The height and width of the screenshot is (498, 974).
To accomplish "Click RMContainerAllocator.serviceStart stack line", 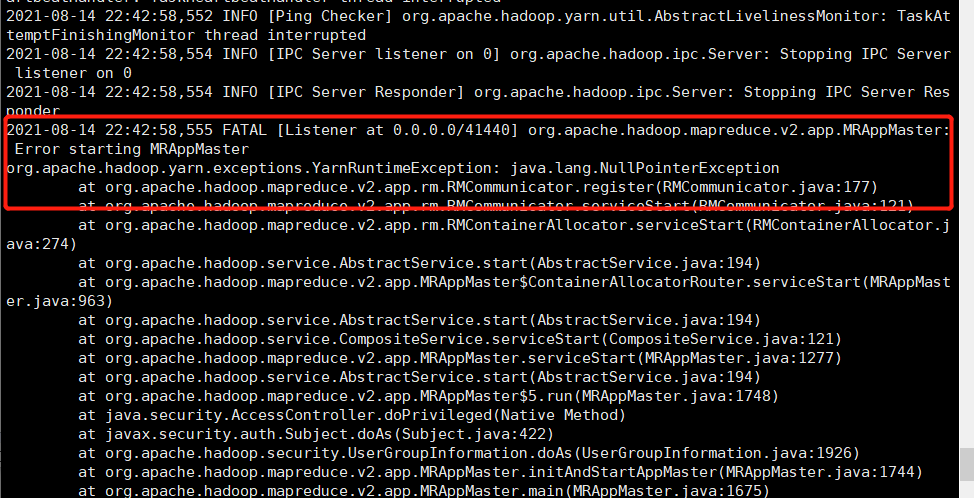I will point(478,235).
